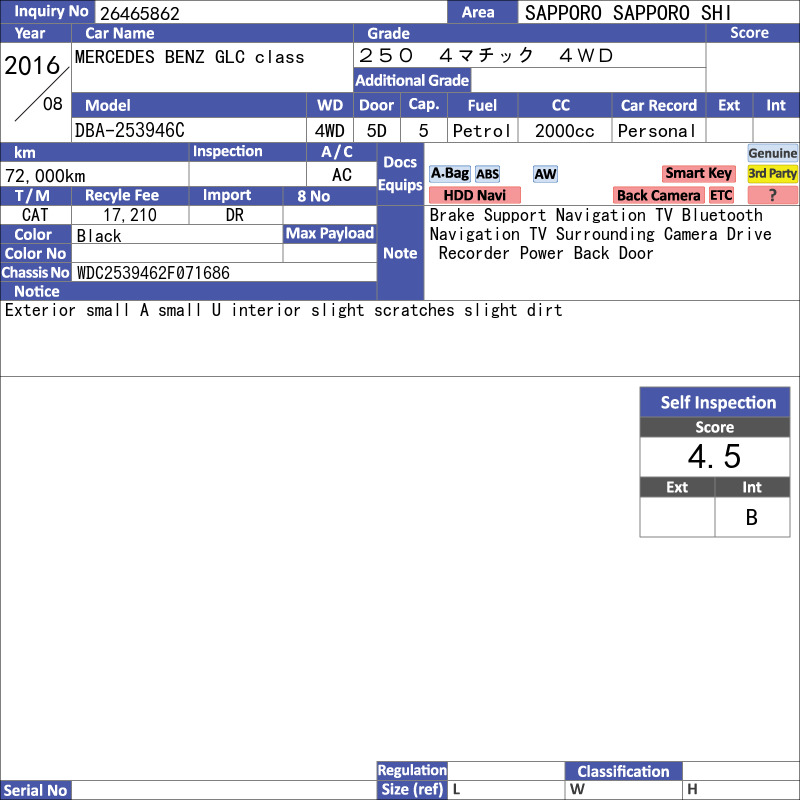Click the Self Inspection header
This screenshot has height=800, width=800.
click(715, 402)
